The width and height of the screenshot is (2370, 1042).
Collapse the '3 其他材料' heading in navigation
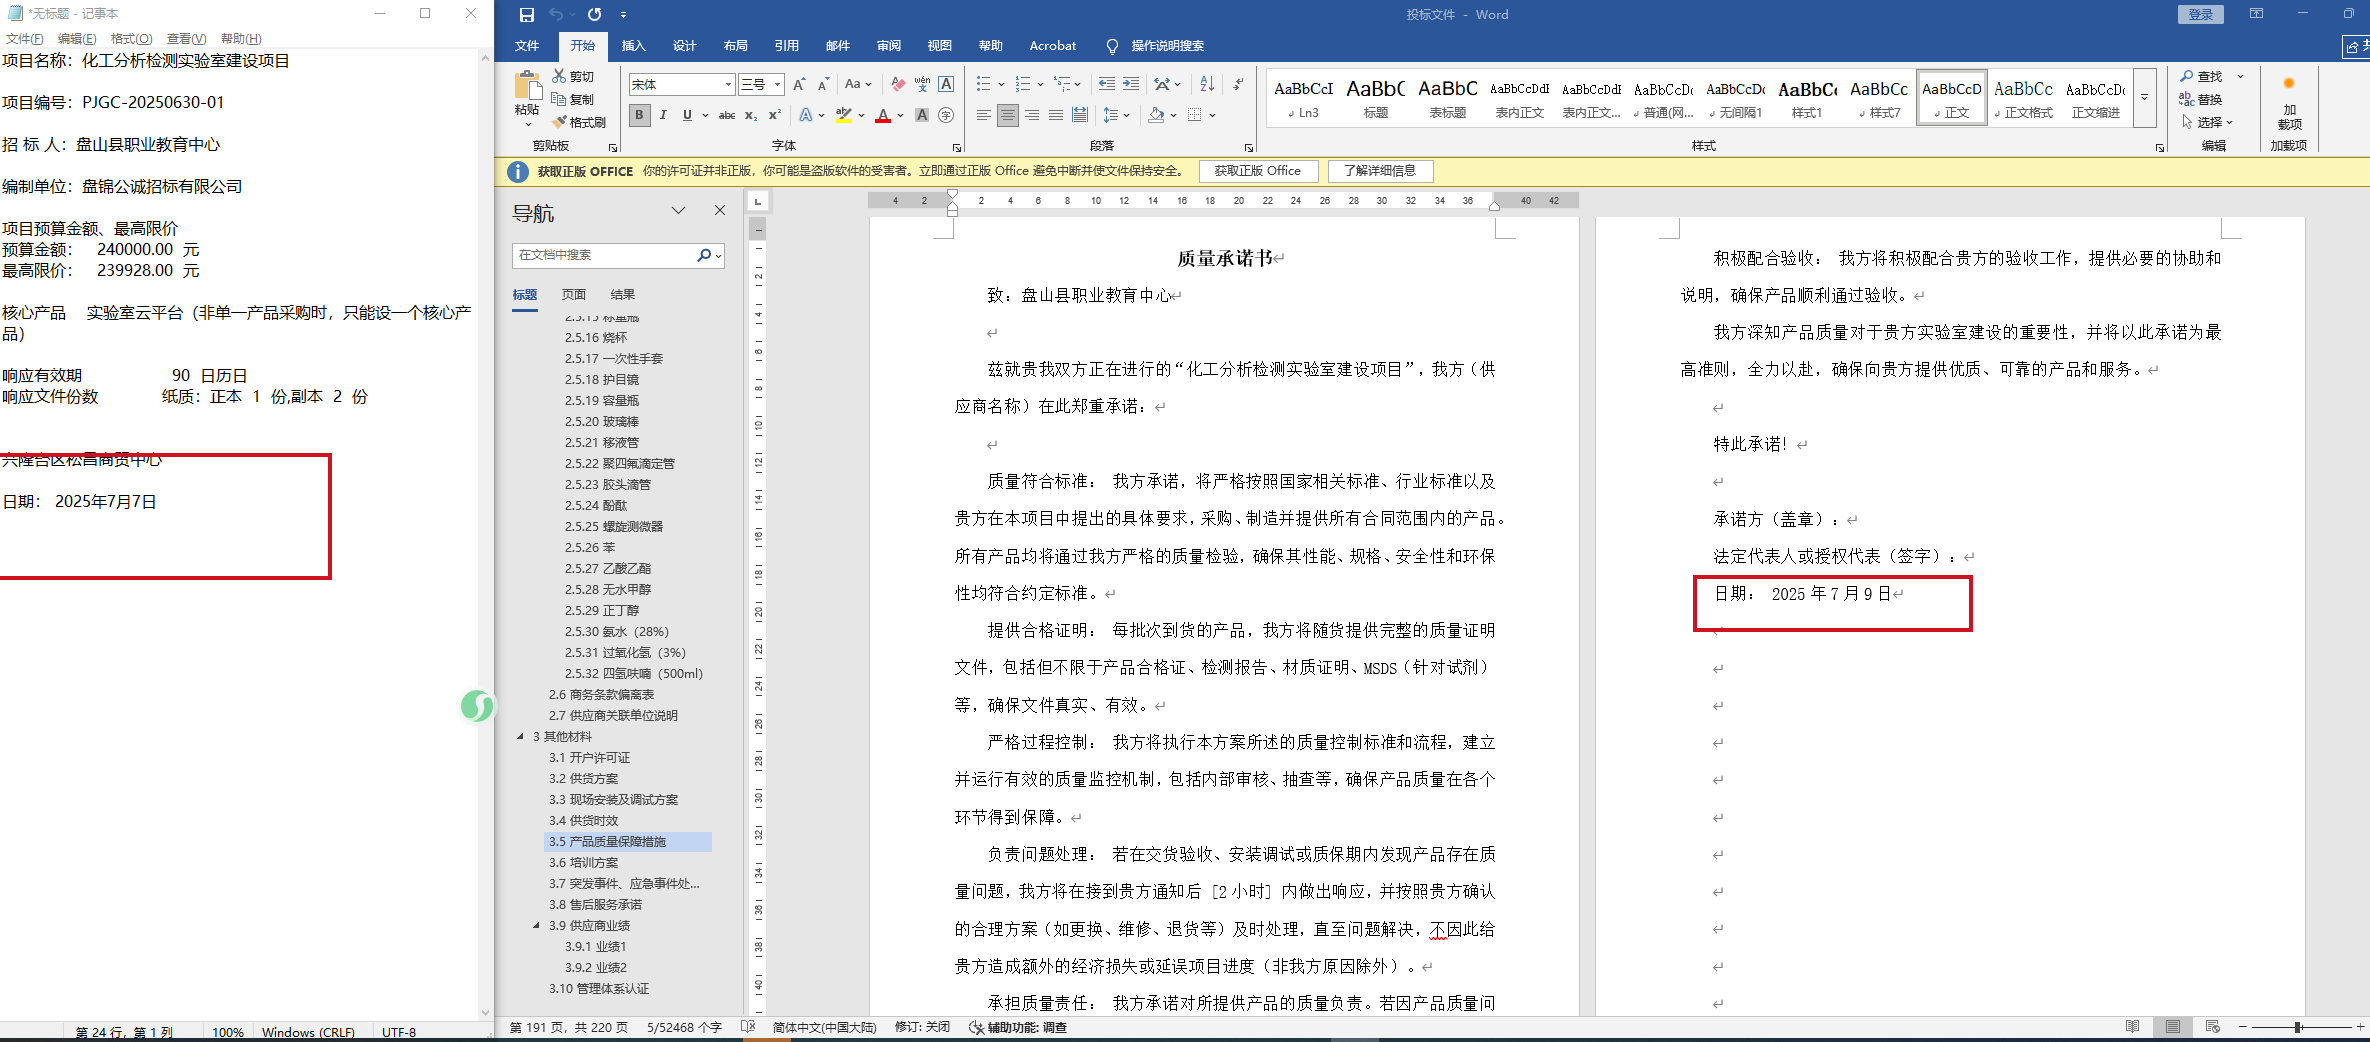pyautogui.click(x=521, y=737)
